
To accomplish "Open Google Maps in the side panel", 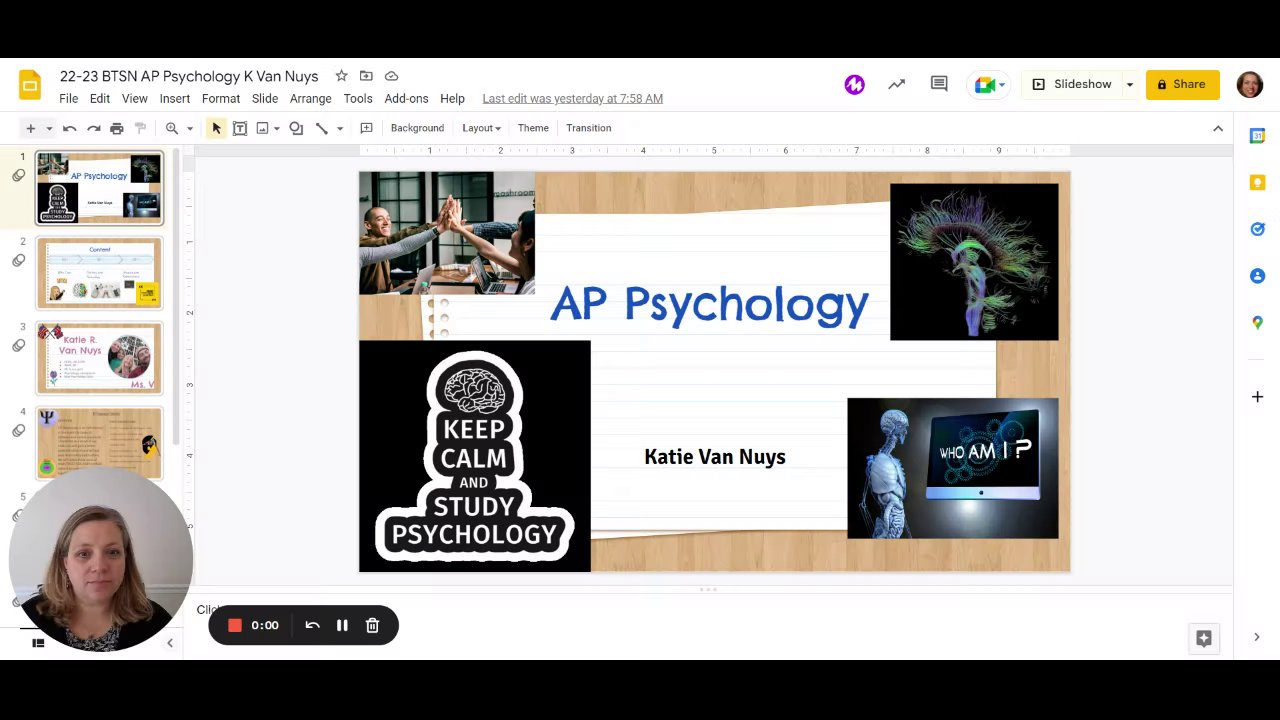I will [x=1258, y=322].
